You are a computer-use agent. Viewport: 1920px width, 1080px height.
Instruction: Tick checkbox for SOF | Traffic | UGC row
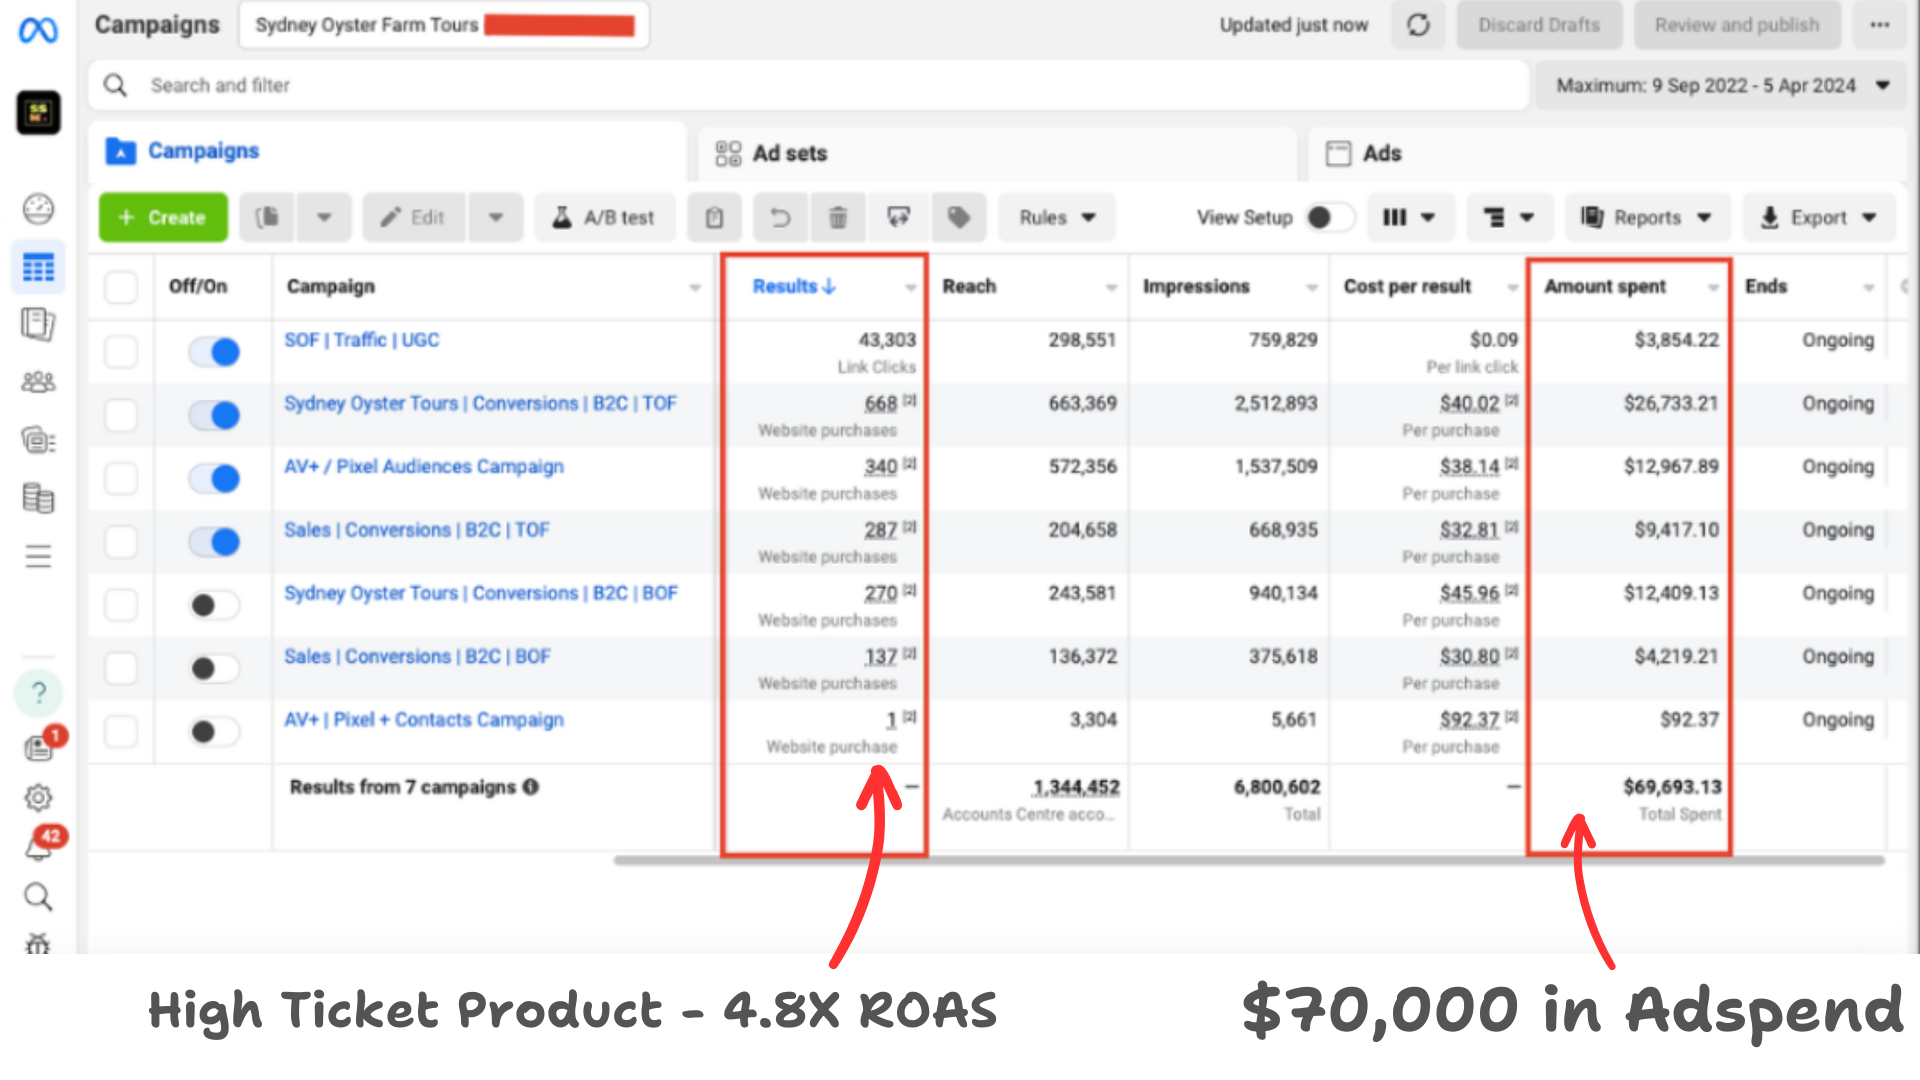point(121,351)
